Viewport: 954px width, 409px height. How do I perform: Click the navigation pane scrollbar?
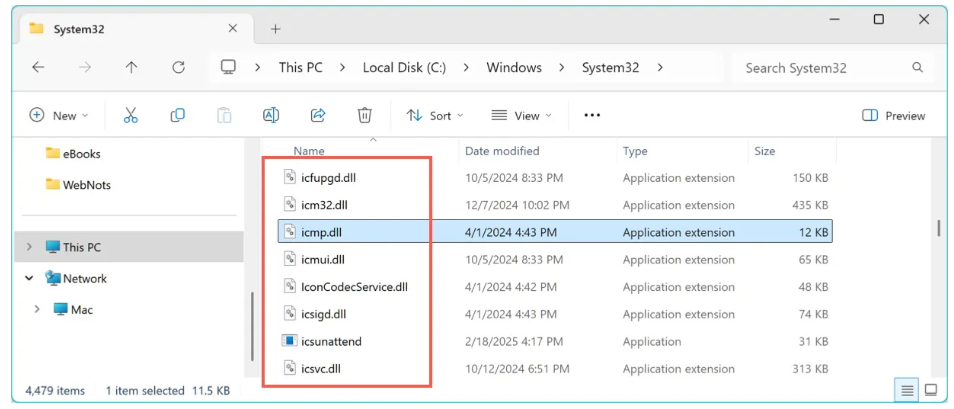pos(252,327)
